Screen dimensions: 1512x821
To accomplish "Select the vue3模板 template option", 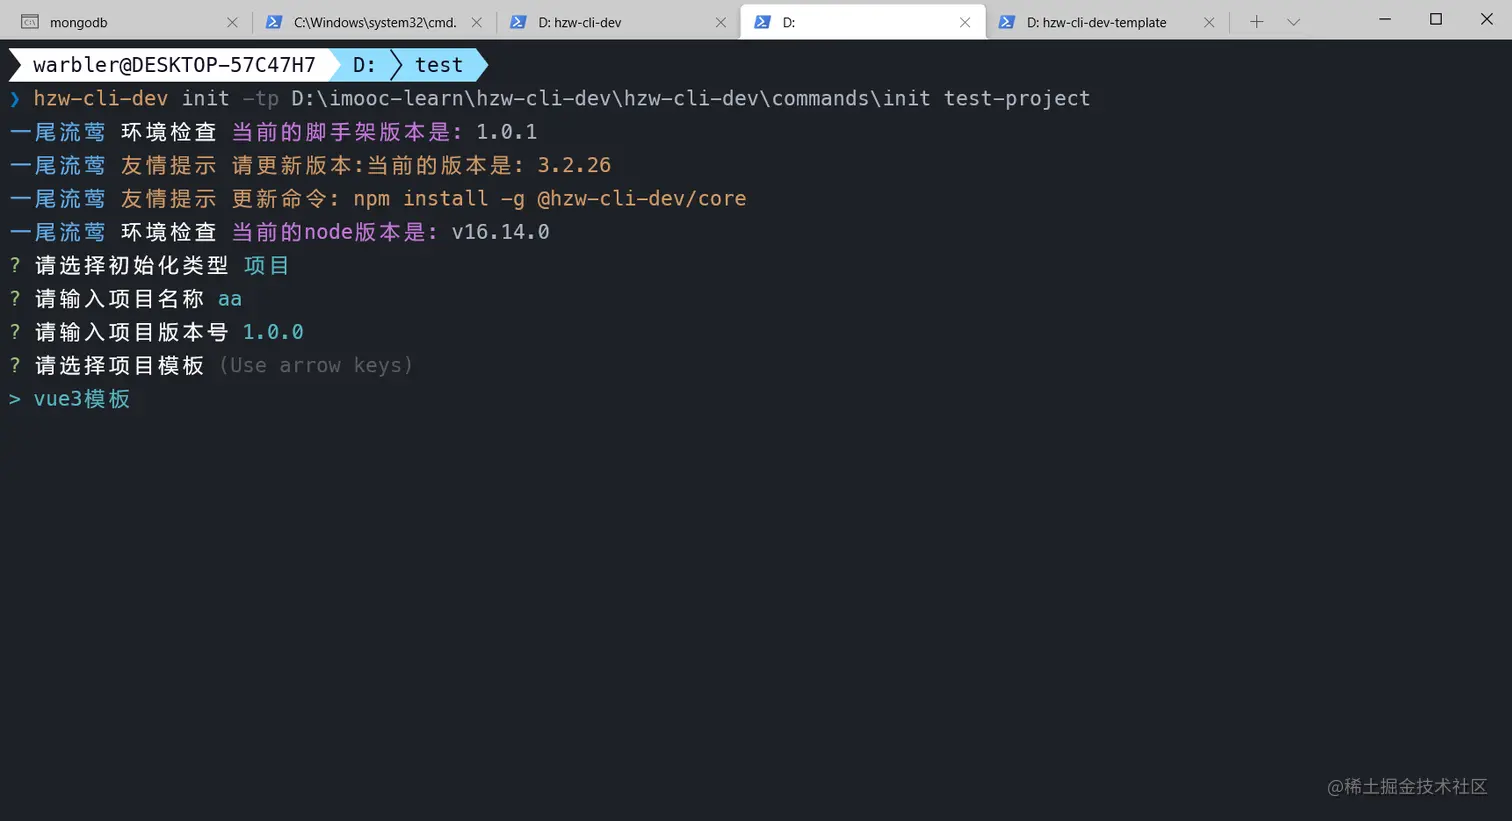I will (82, 399).
